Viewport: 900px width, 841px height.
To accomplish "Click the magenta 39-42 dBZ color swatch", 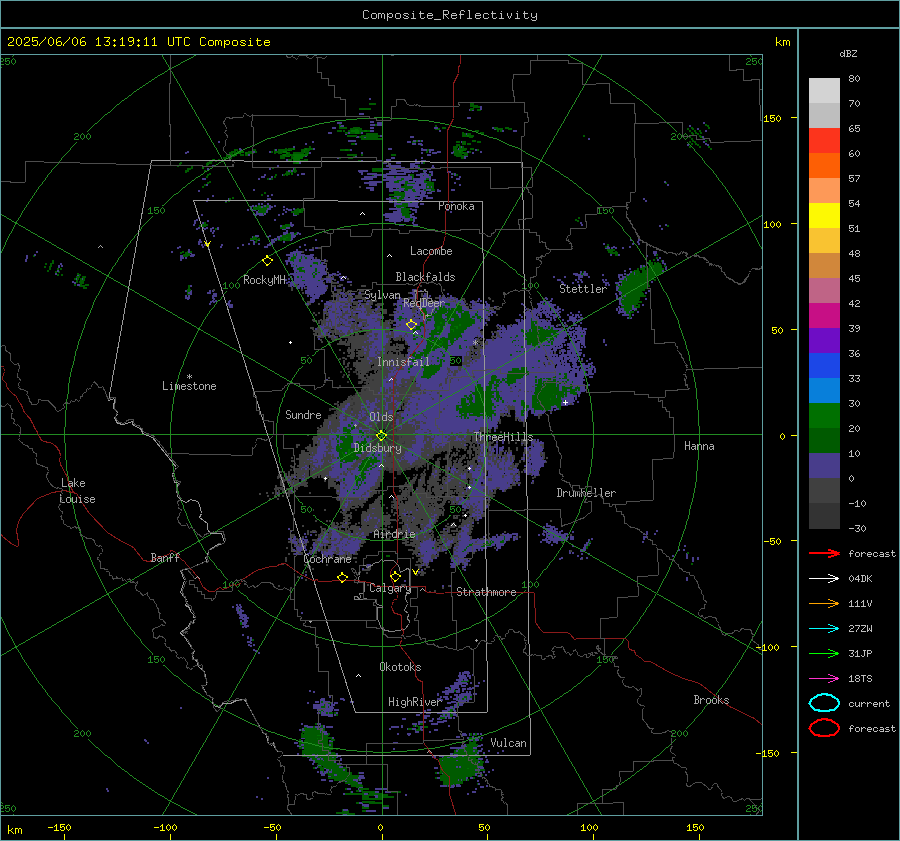I will coord(824,316).
